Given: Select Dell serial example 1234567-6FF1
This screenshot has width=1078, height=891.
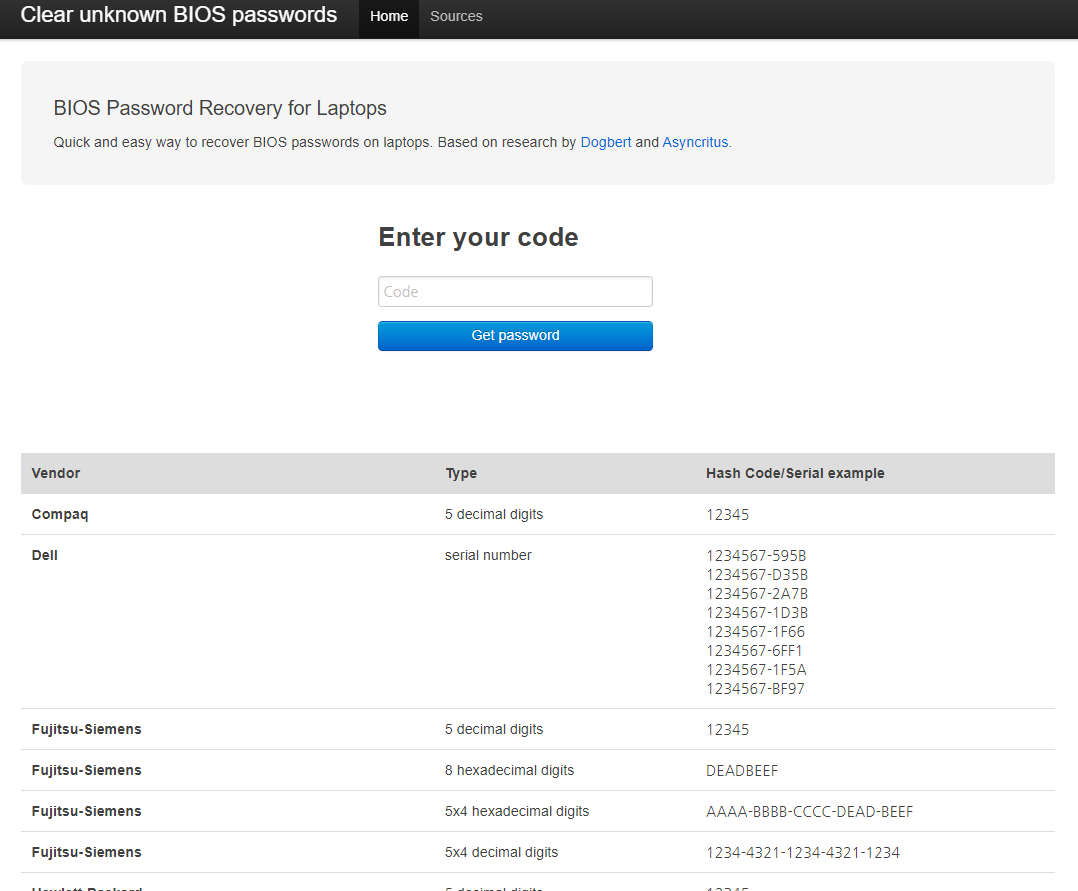Looking at the screenshot, I should pyautogui.click(x=754, y=651).
